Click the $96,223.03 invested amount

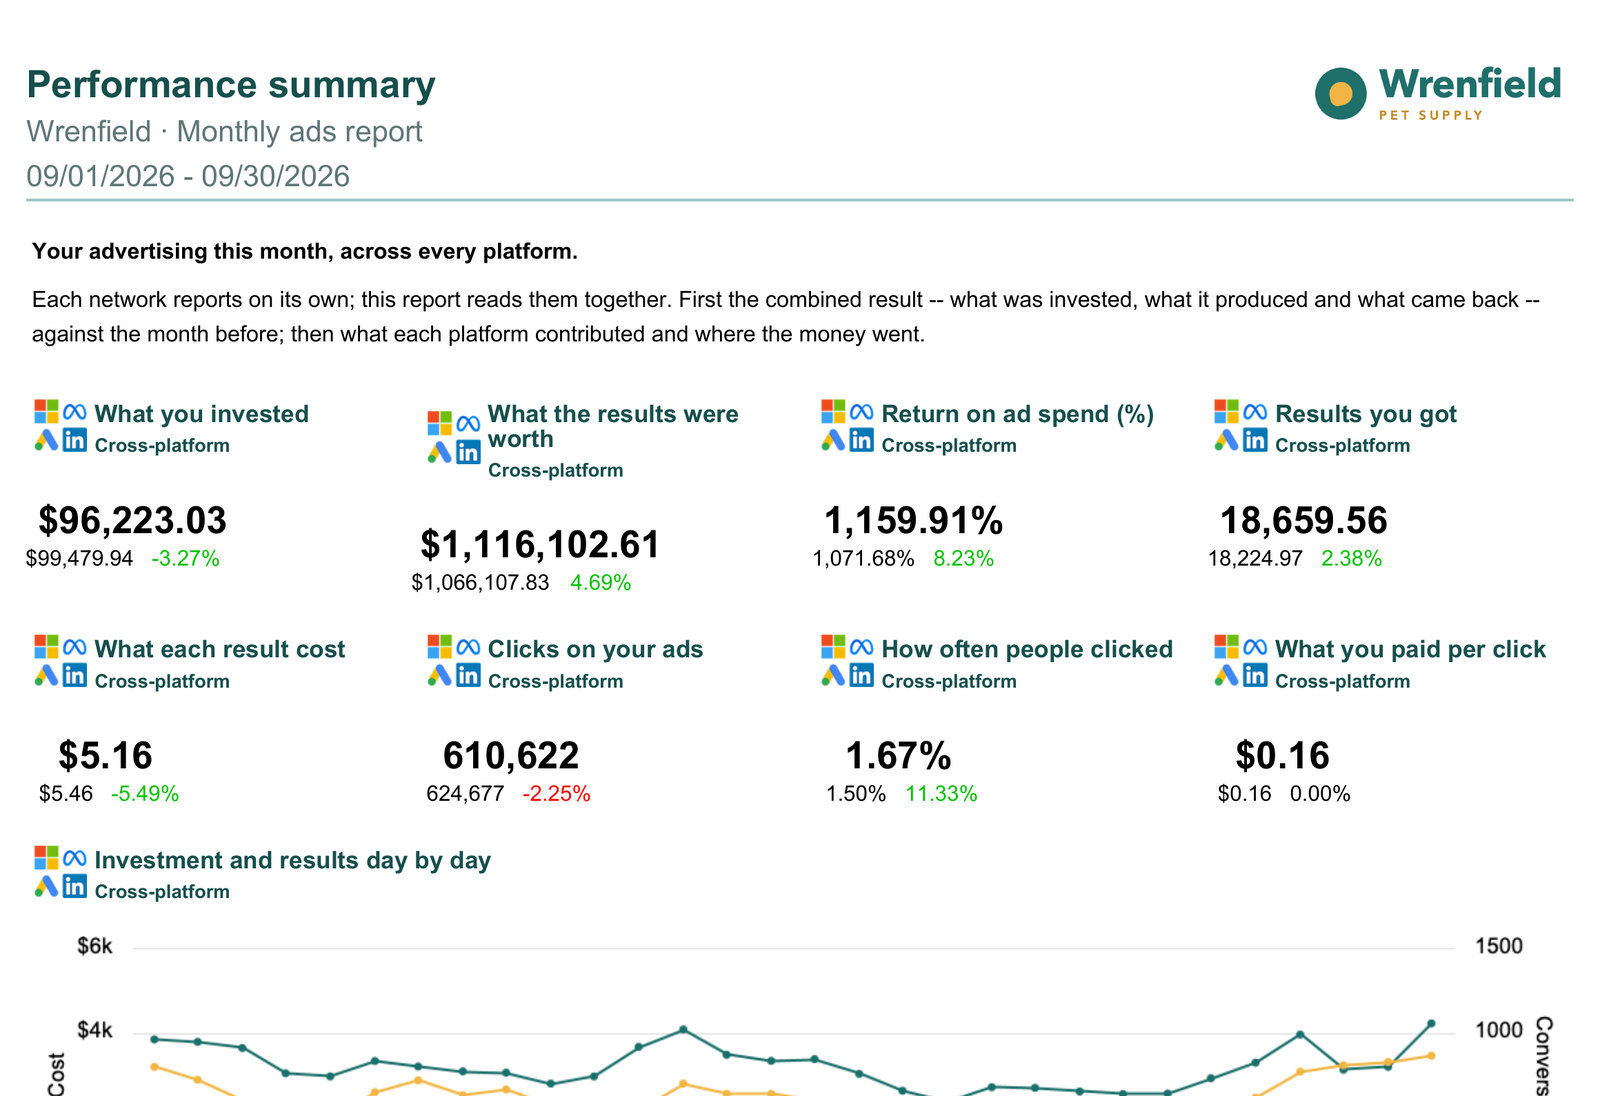[x=133, y=520]
